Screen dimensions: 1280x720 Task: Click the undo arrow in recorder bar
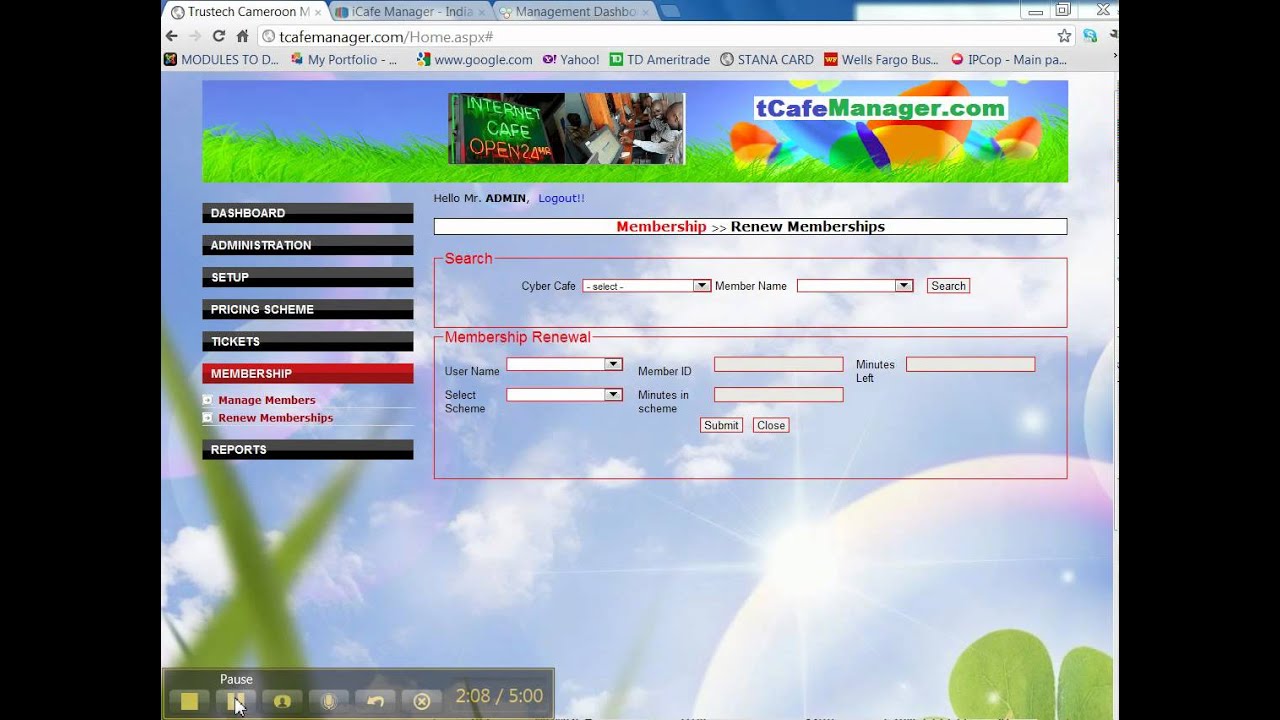(375, 701)
